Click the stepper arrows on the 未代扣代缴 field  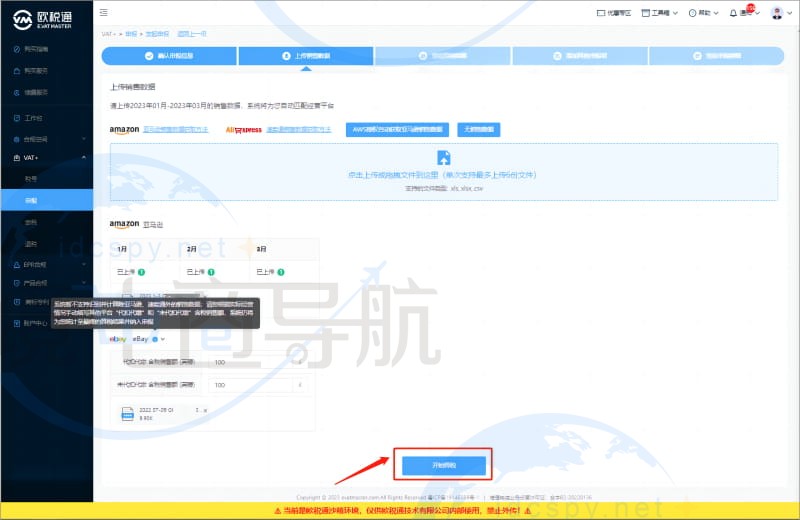300,385
